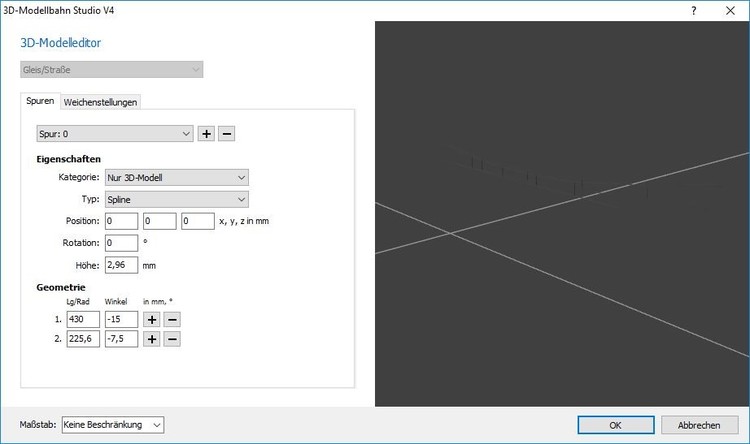Click the Maßstab: label
The height and width of the screenshot is (444, 750).
38,425
